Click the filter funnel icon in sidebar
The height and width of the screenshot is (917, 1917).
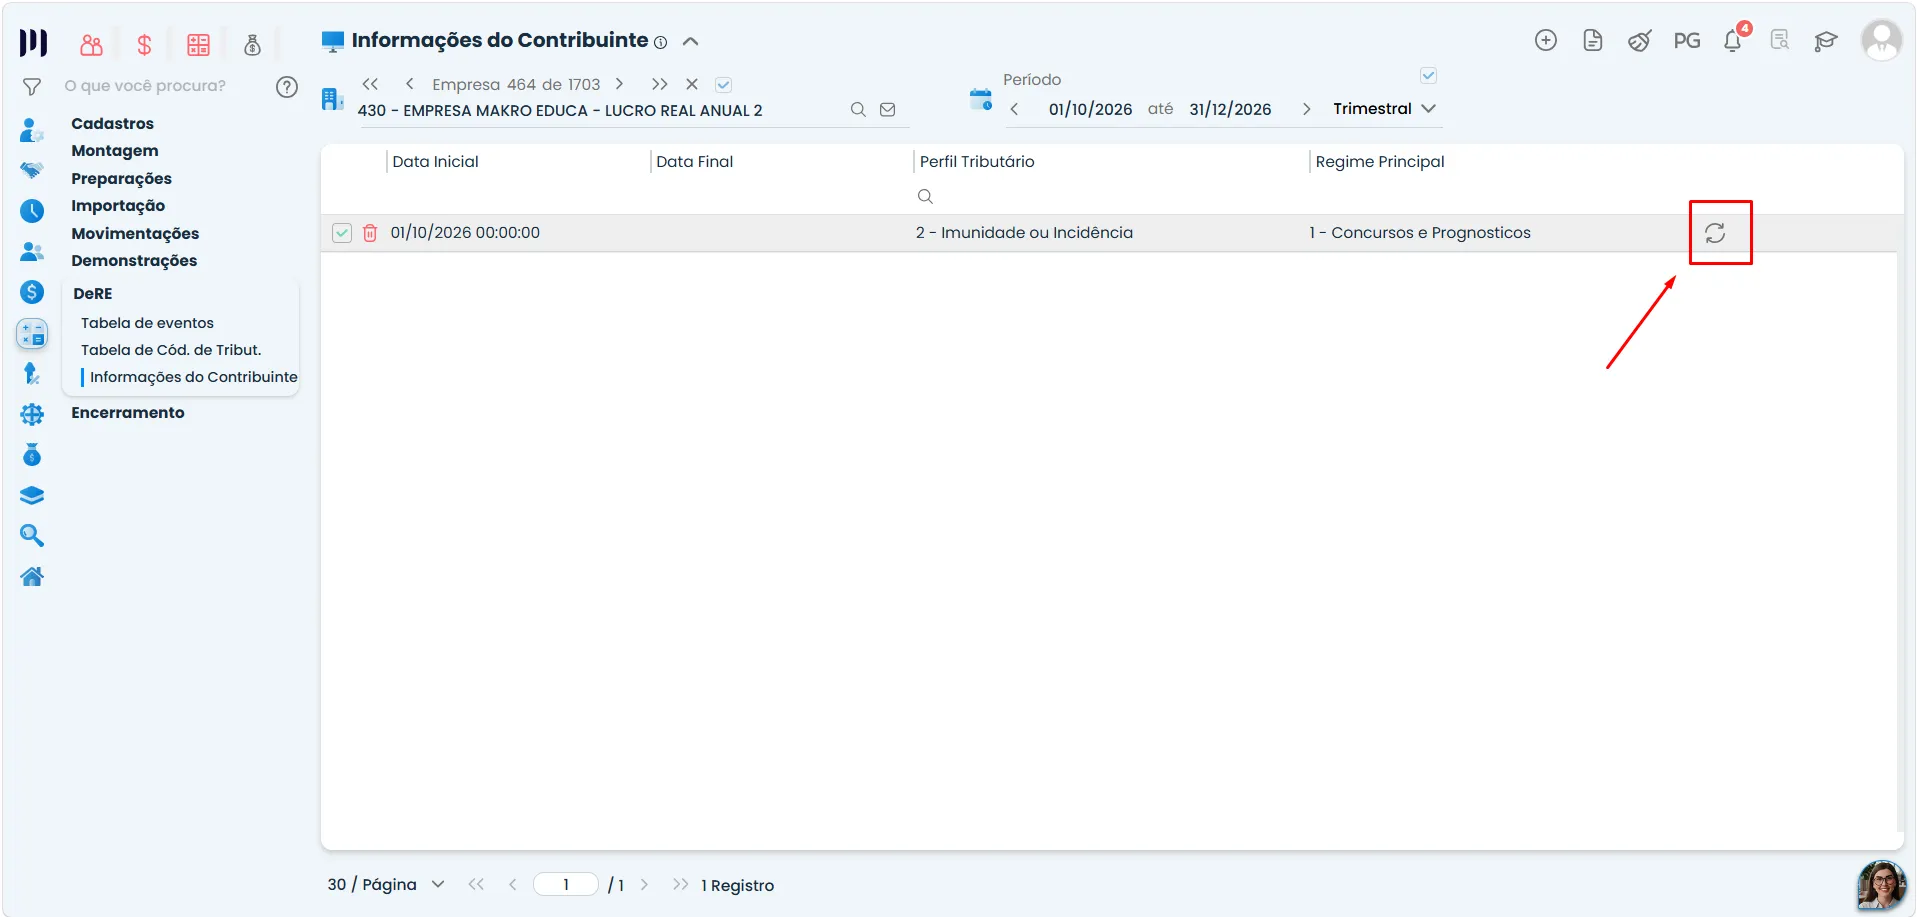(x=32, y=87)
